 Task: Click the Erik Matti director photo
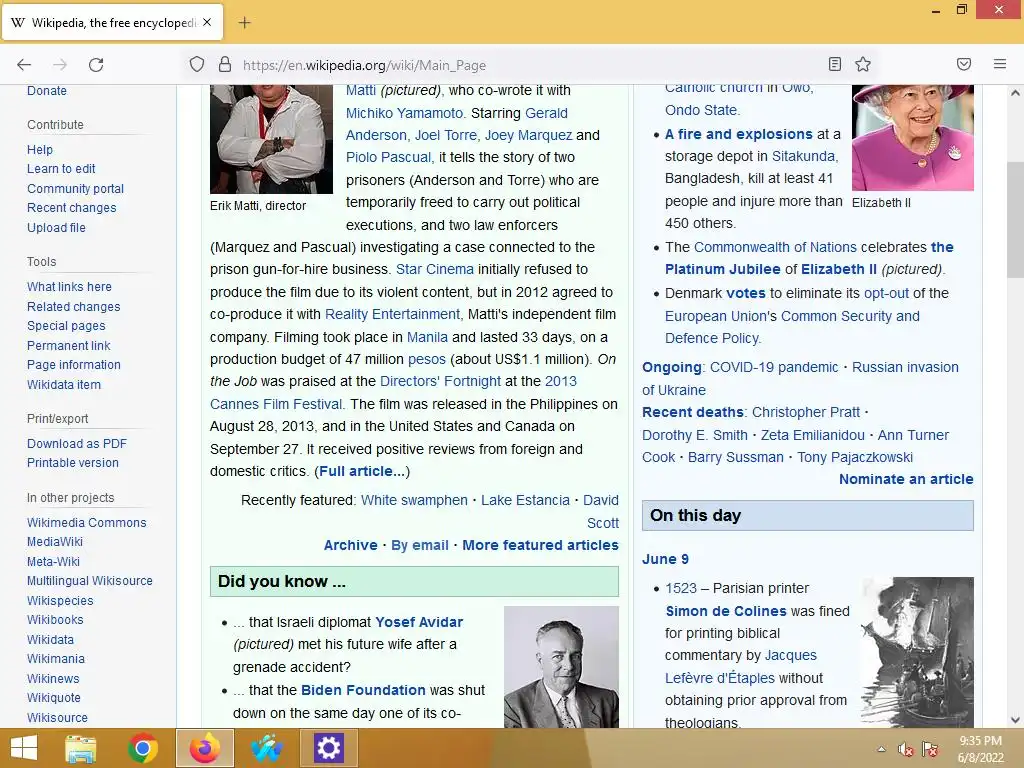tap(271, 139)
